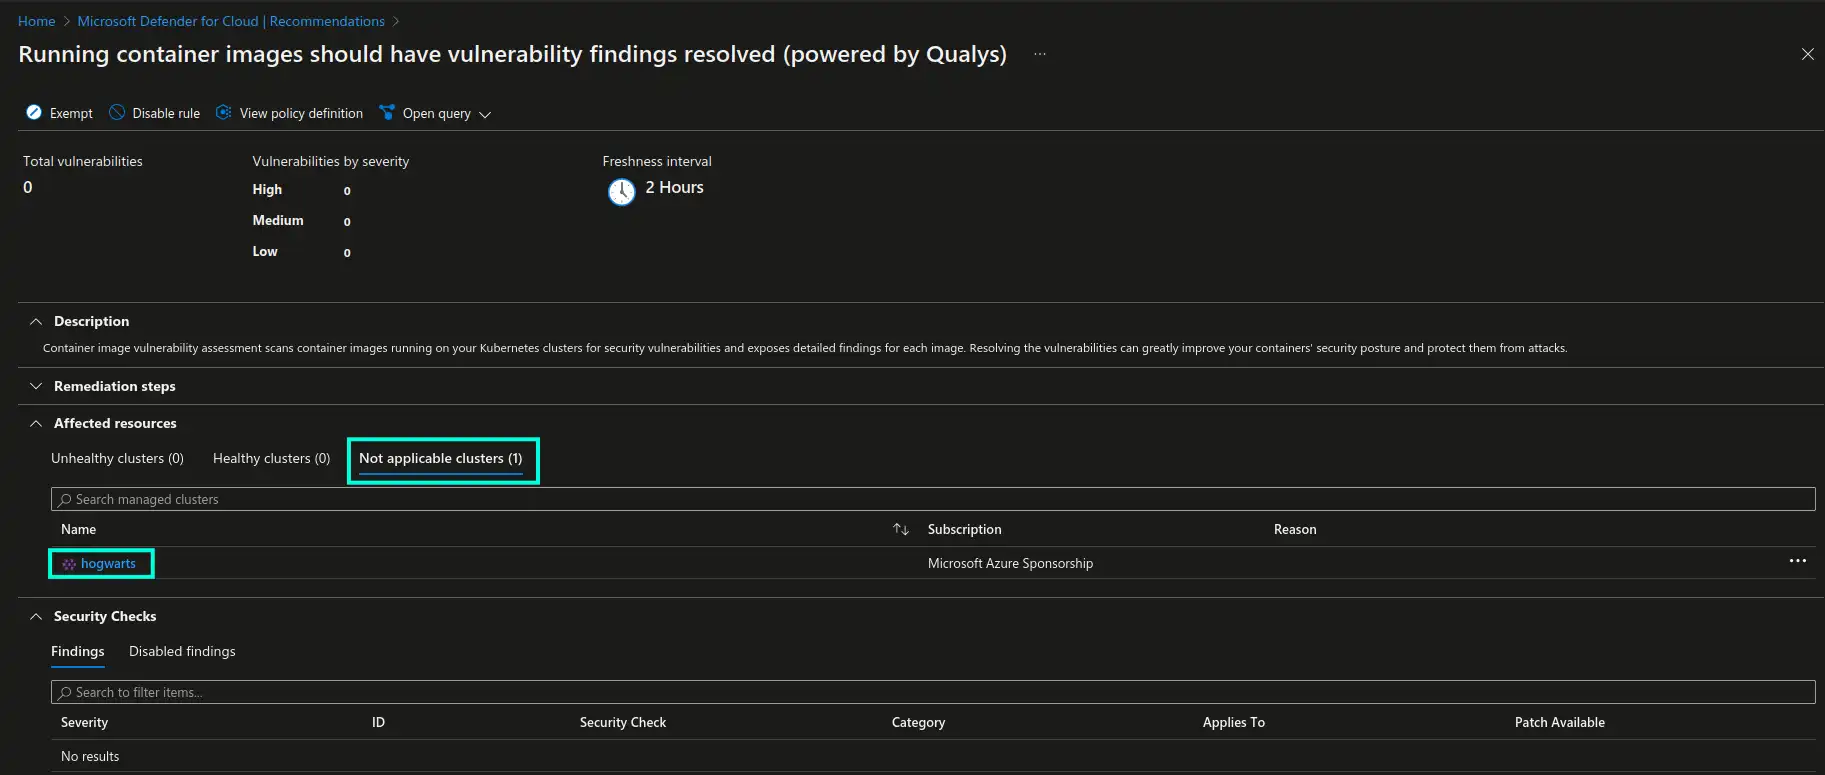Click the Subscription column header
The width and height of the screenshot is (1825, 775).
click(964, 529)
